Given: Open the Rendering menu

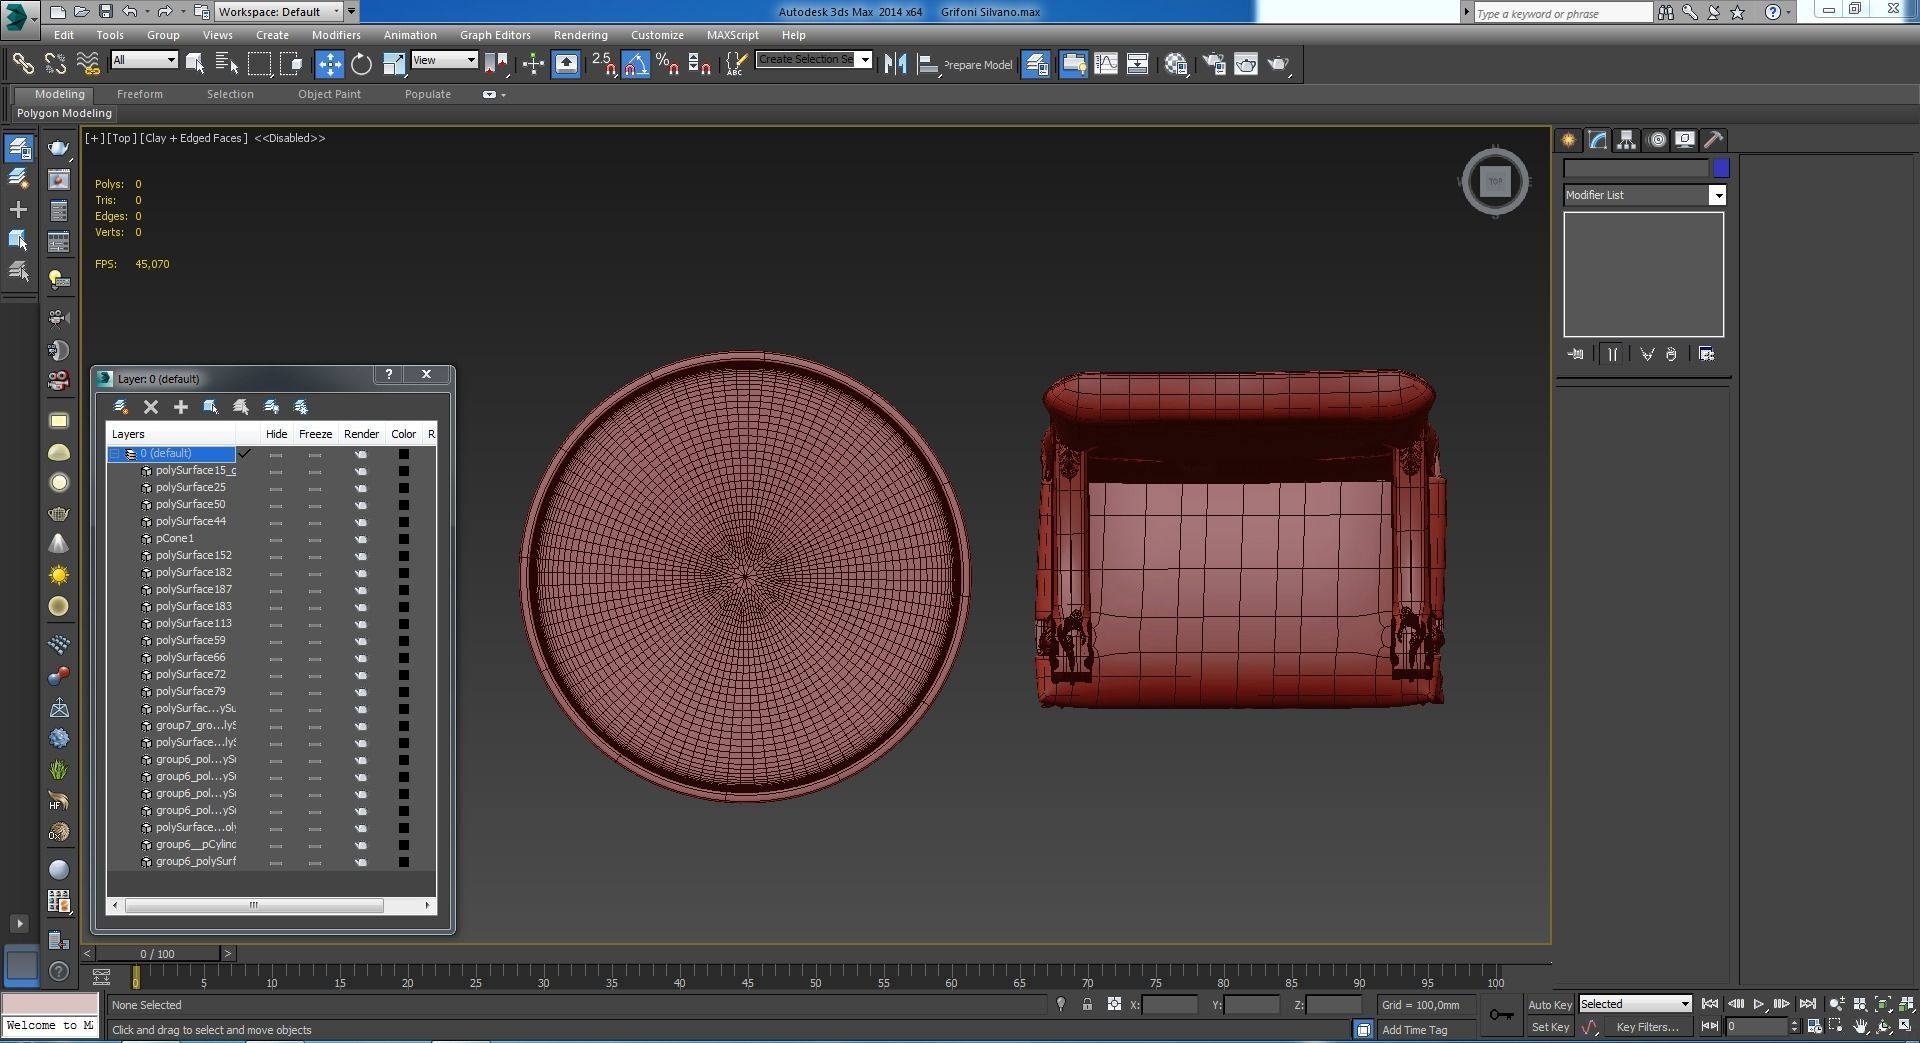Looking at the screenshot, I should 580,35.
